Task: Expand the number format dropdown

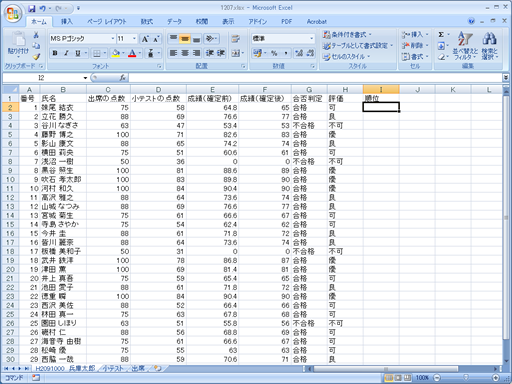Action: tap(312, 39)
